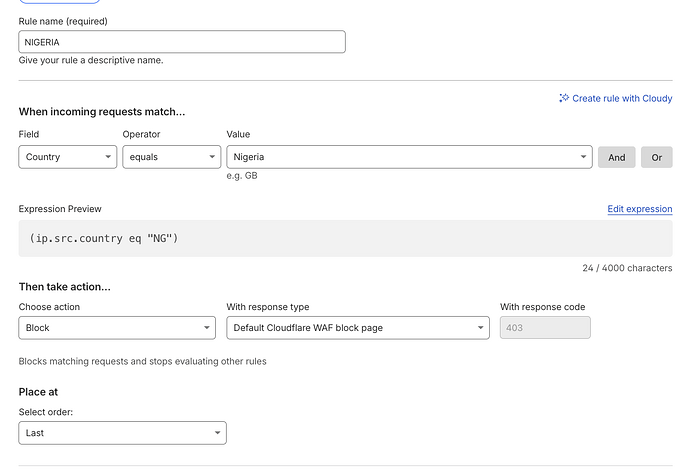Click the 'With response type' label
This screenshot has height=472, width=690.
pyautogui.click(x=268, y=307)
